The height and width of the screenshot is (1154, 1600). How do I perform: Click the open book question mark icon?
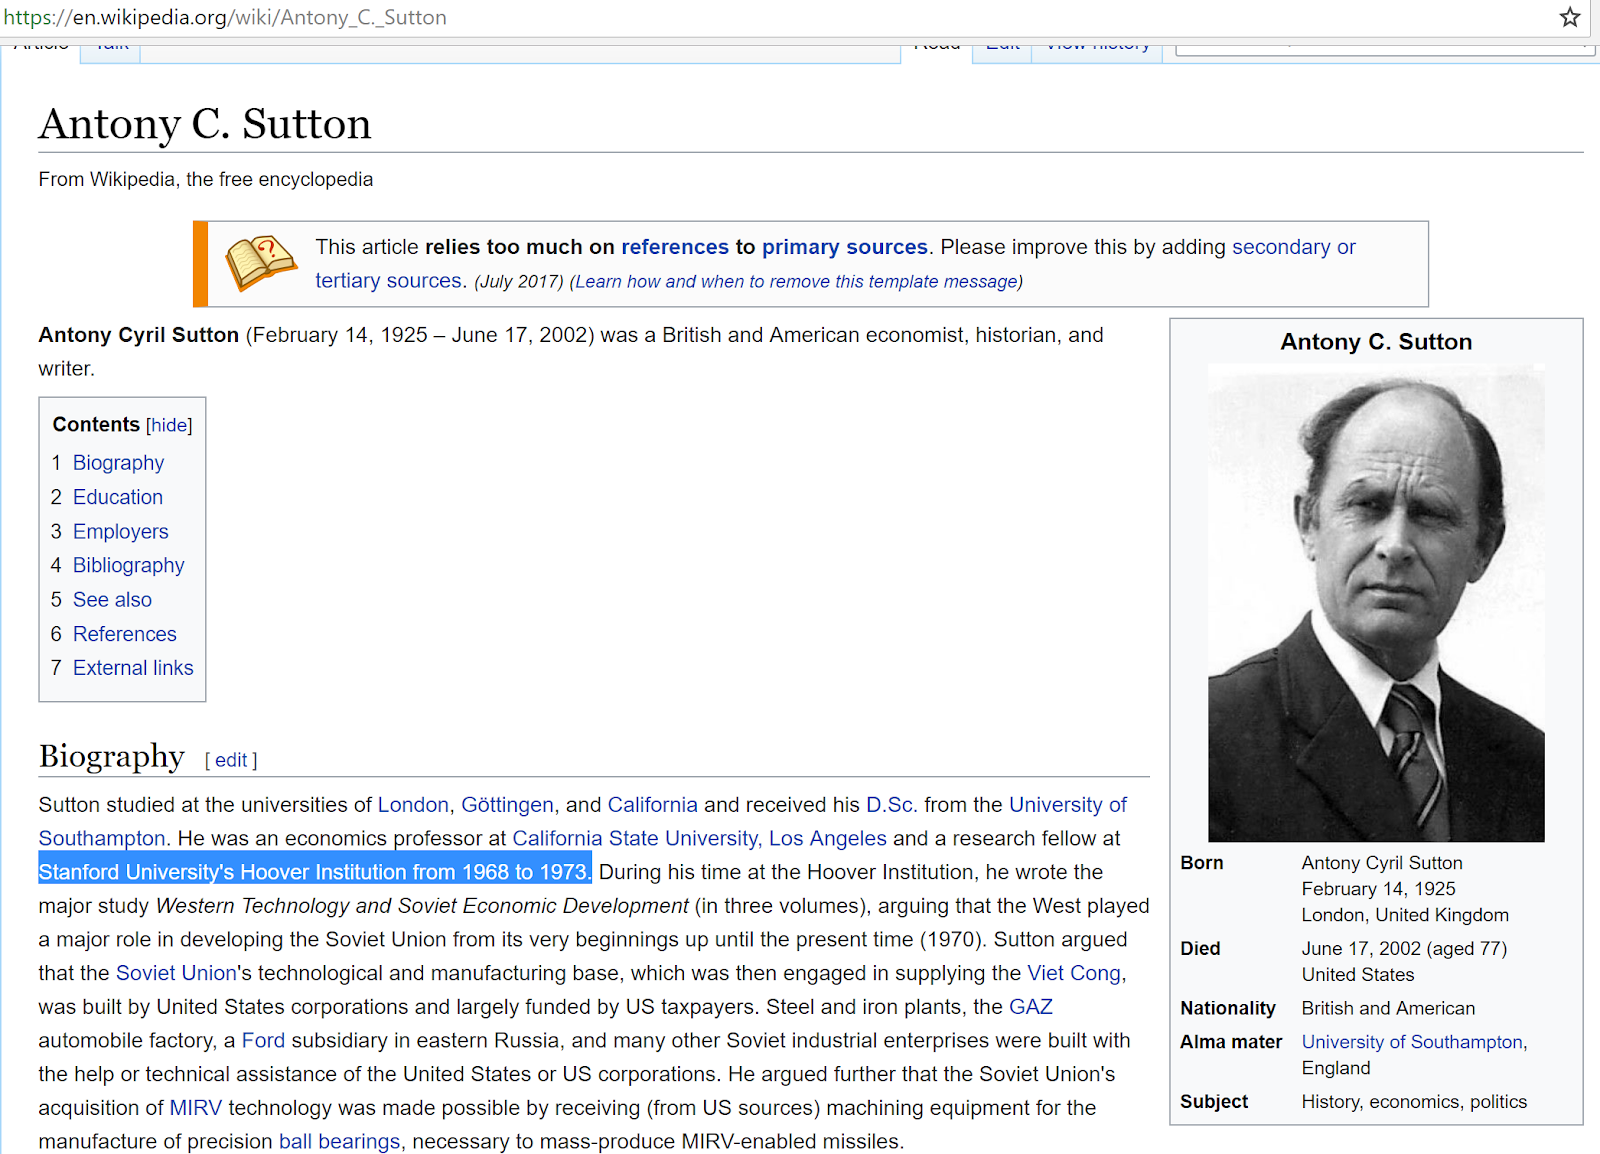coord(261,263)
